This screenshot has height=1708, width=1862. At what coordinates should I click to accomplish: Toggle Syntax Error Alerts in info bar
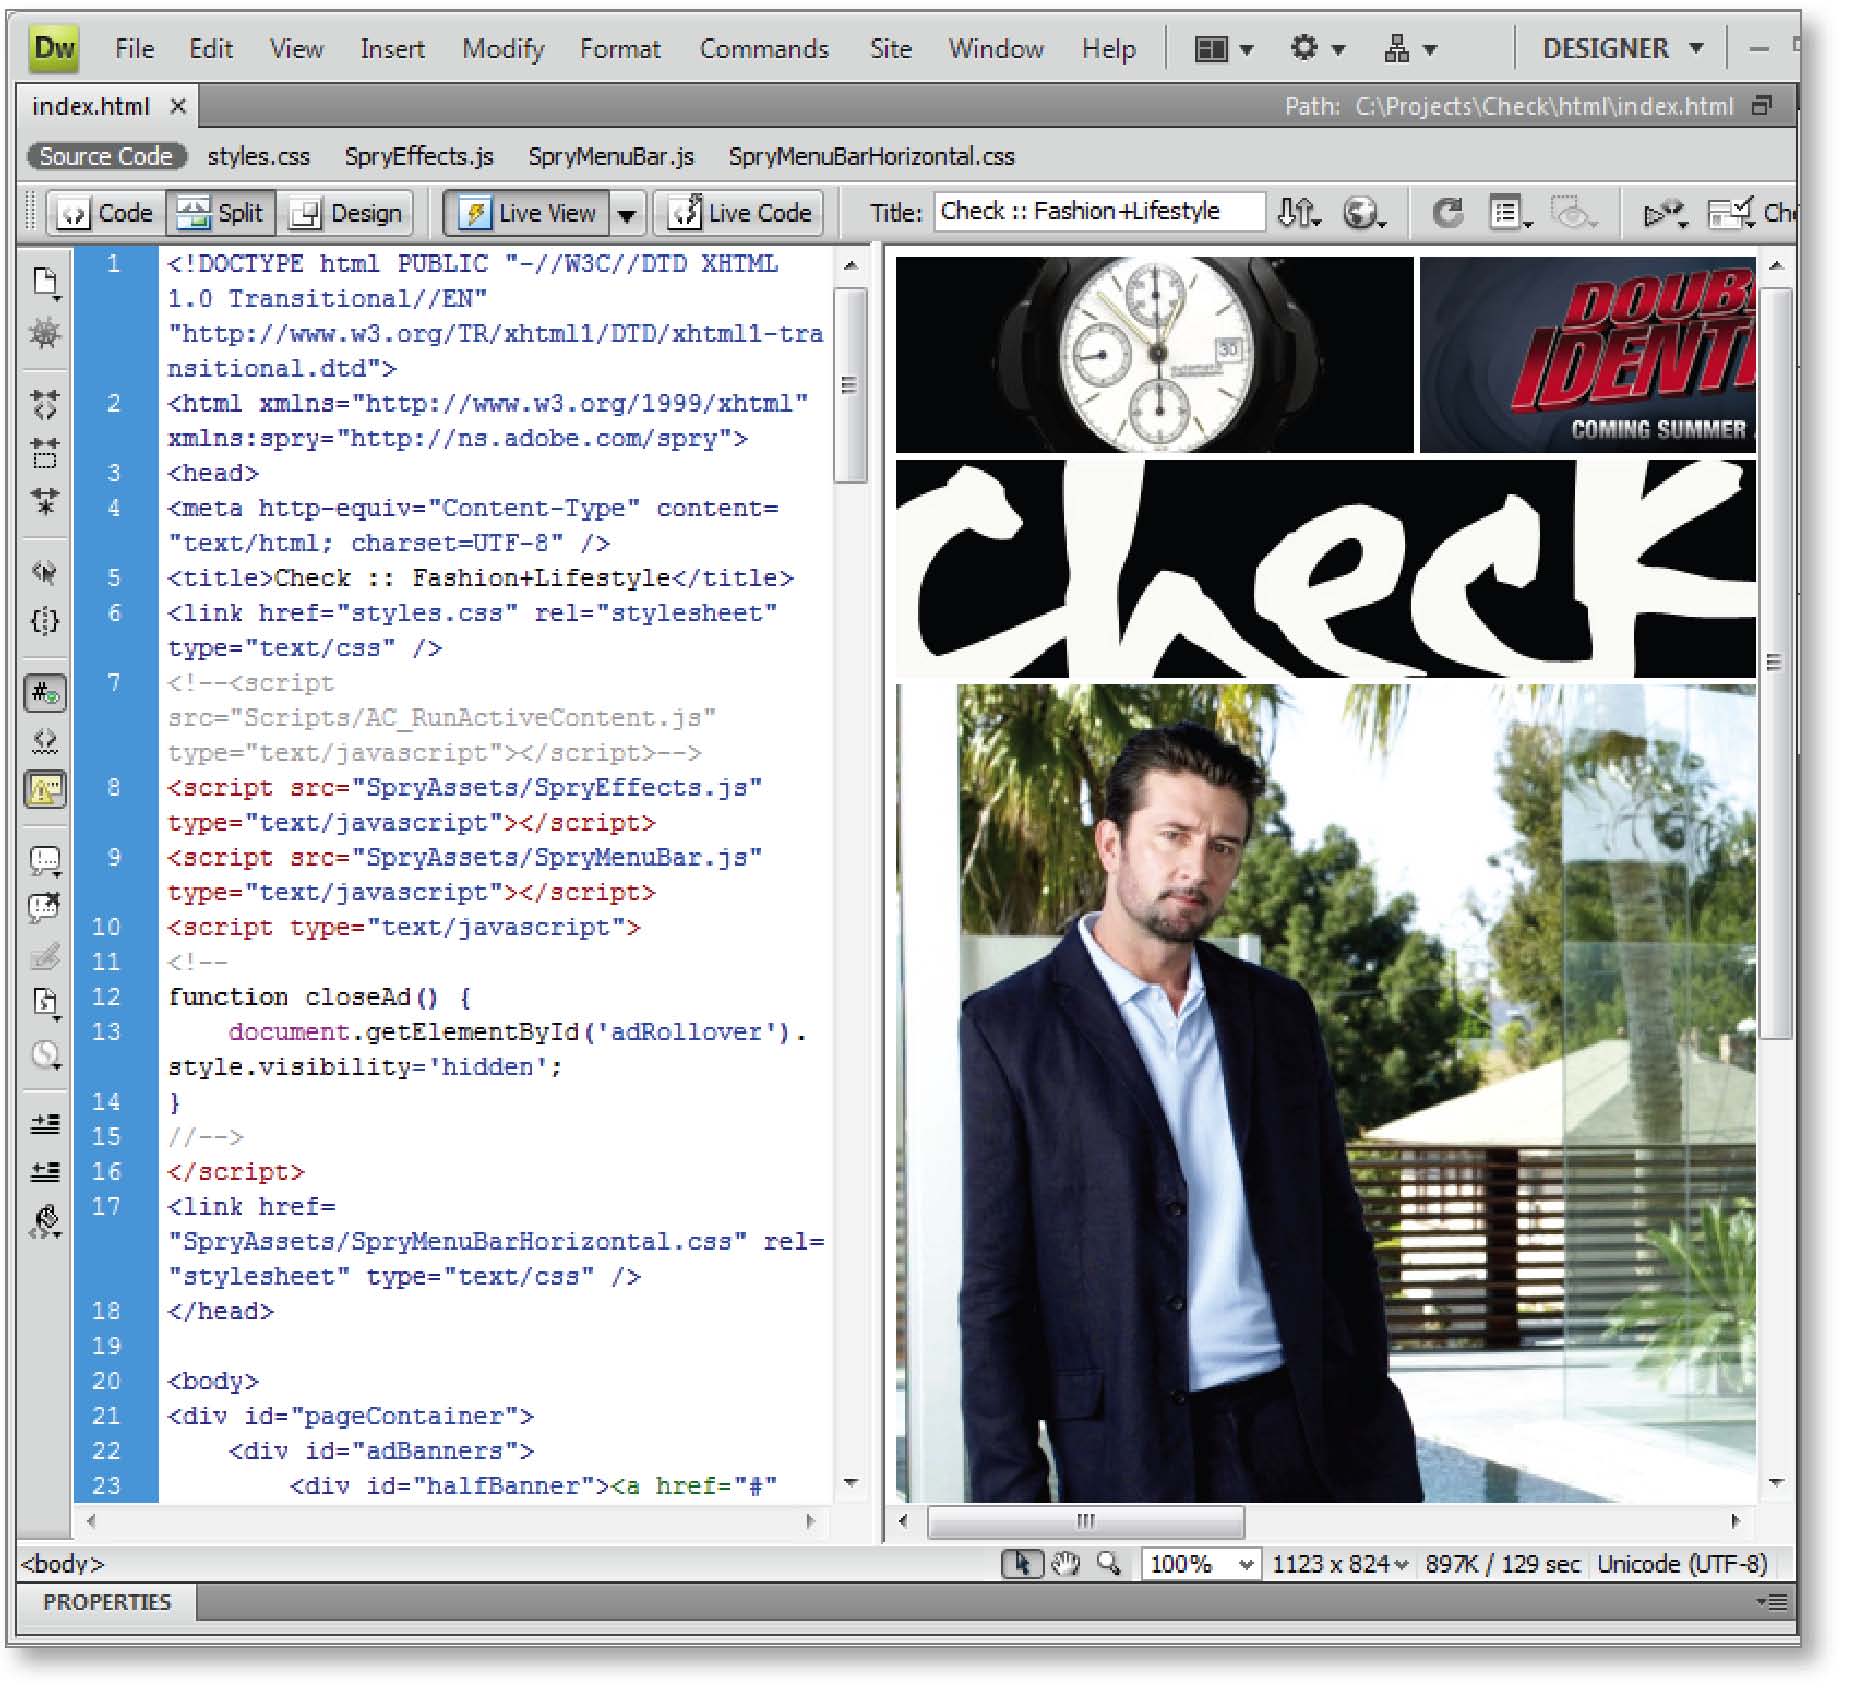click(45, 790)
